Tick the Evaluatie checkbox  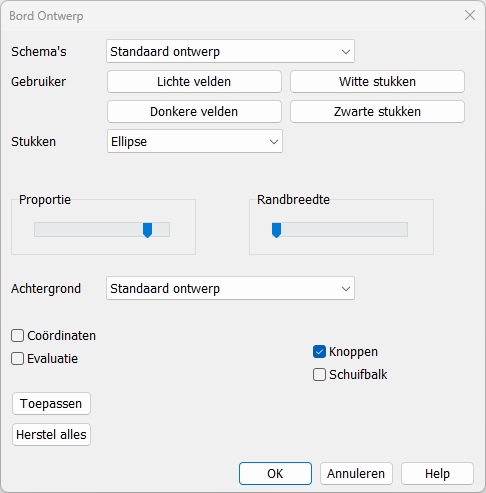[17, 359]
